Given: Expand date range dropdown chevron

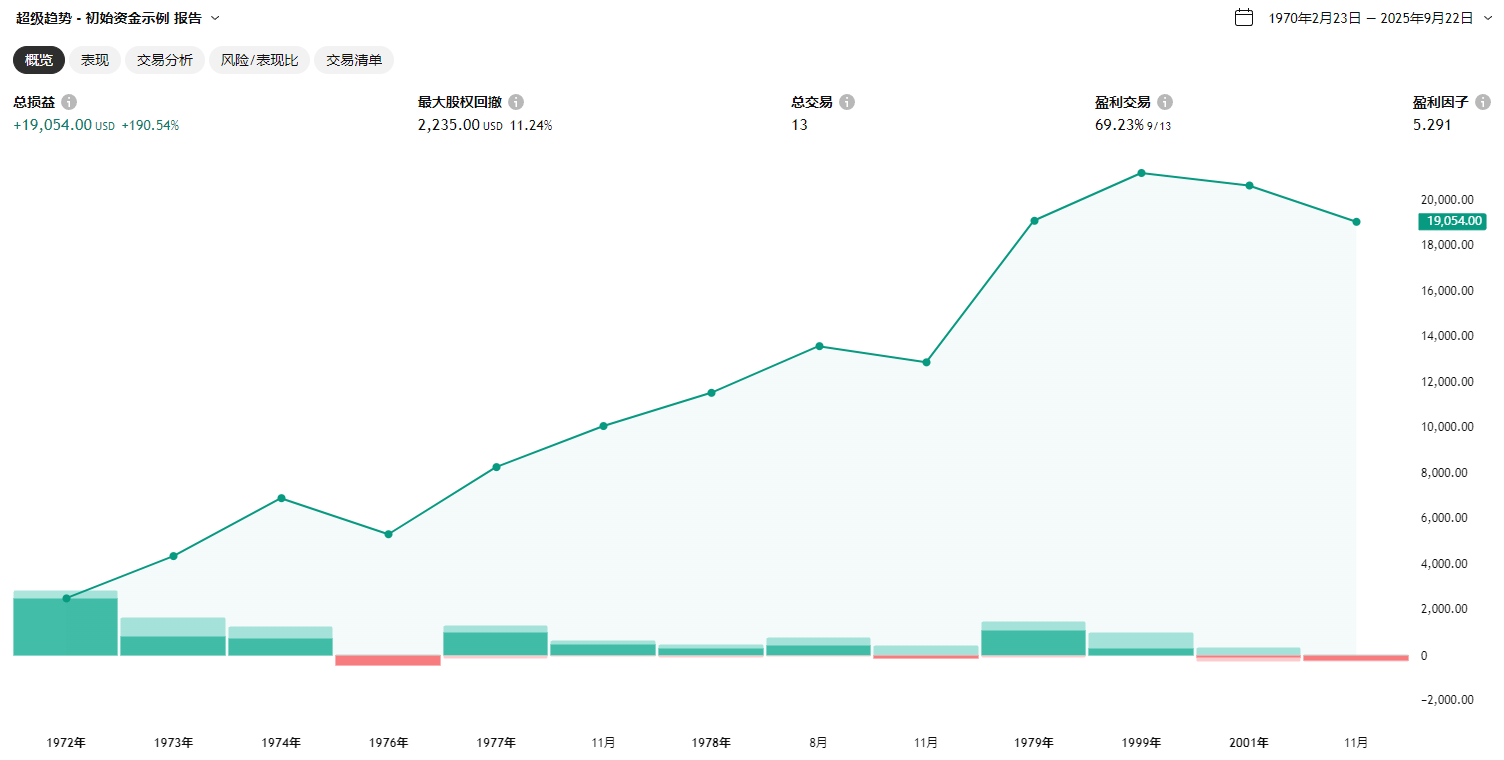Looking at the screenshot, I should tap(1487, 18).
